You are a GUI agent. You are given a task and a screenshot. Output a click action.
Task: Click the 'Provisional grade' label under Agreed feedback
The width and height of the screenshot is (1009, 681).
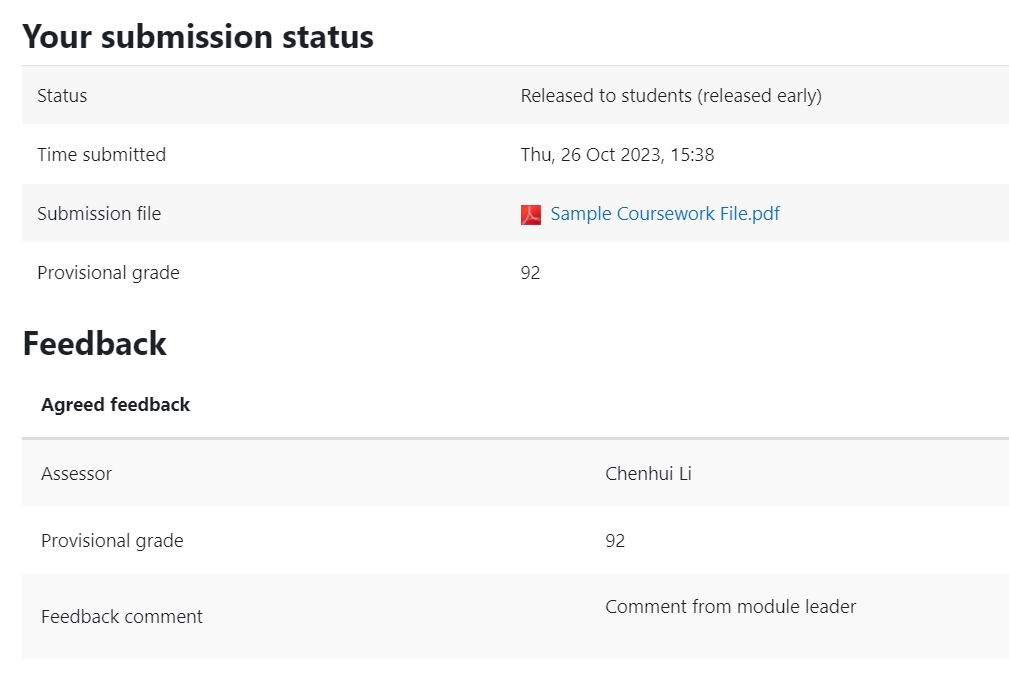pyautogui.click(x=112, y=540)
